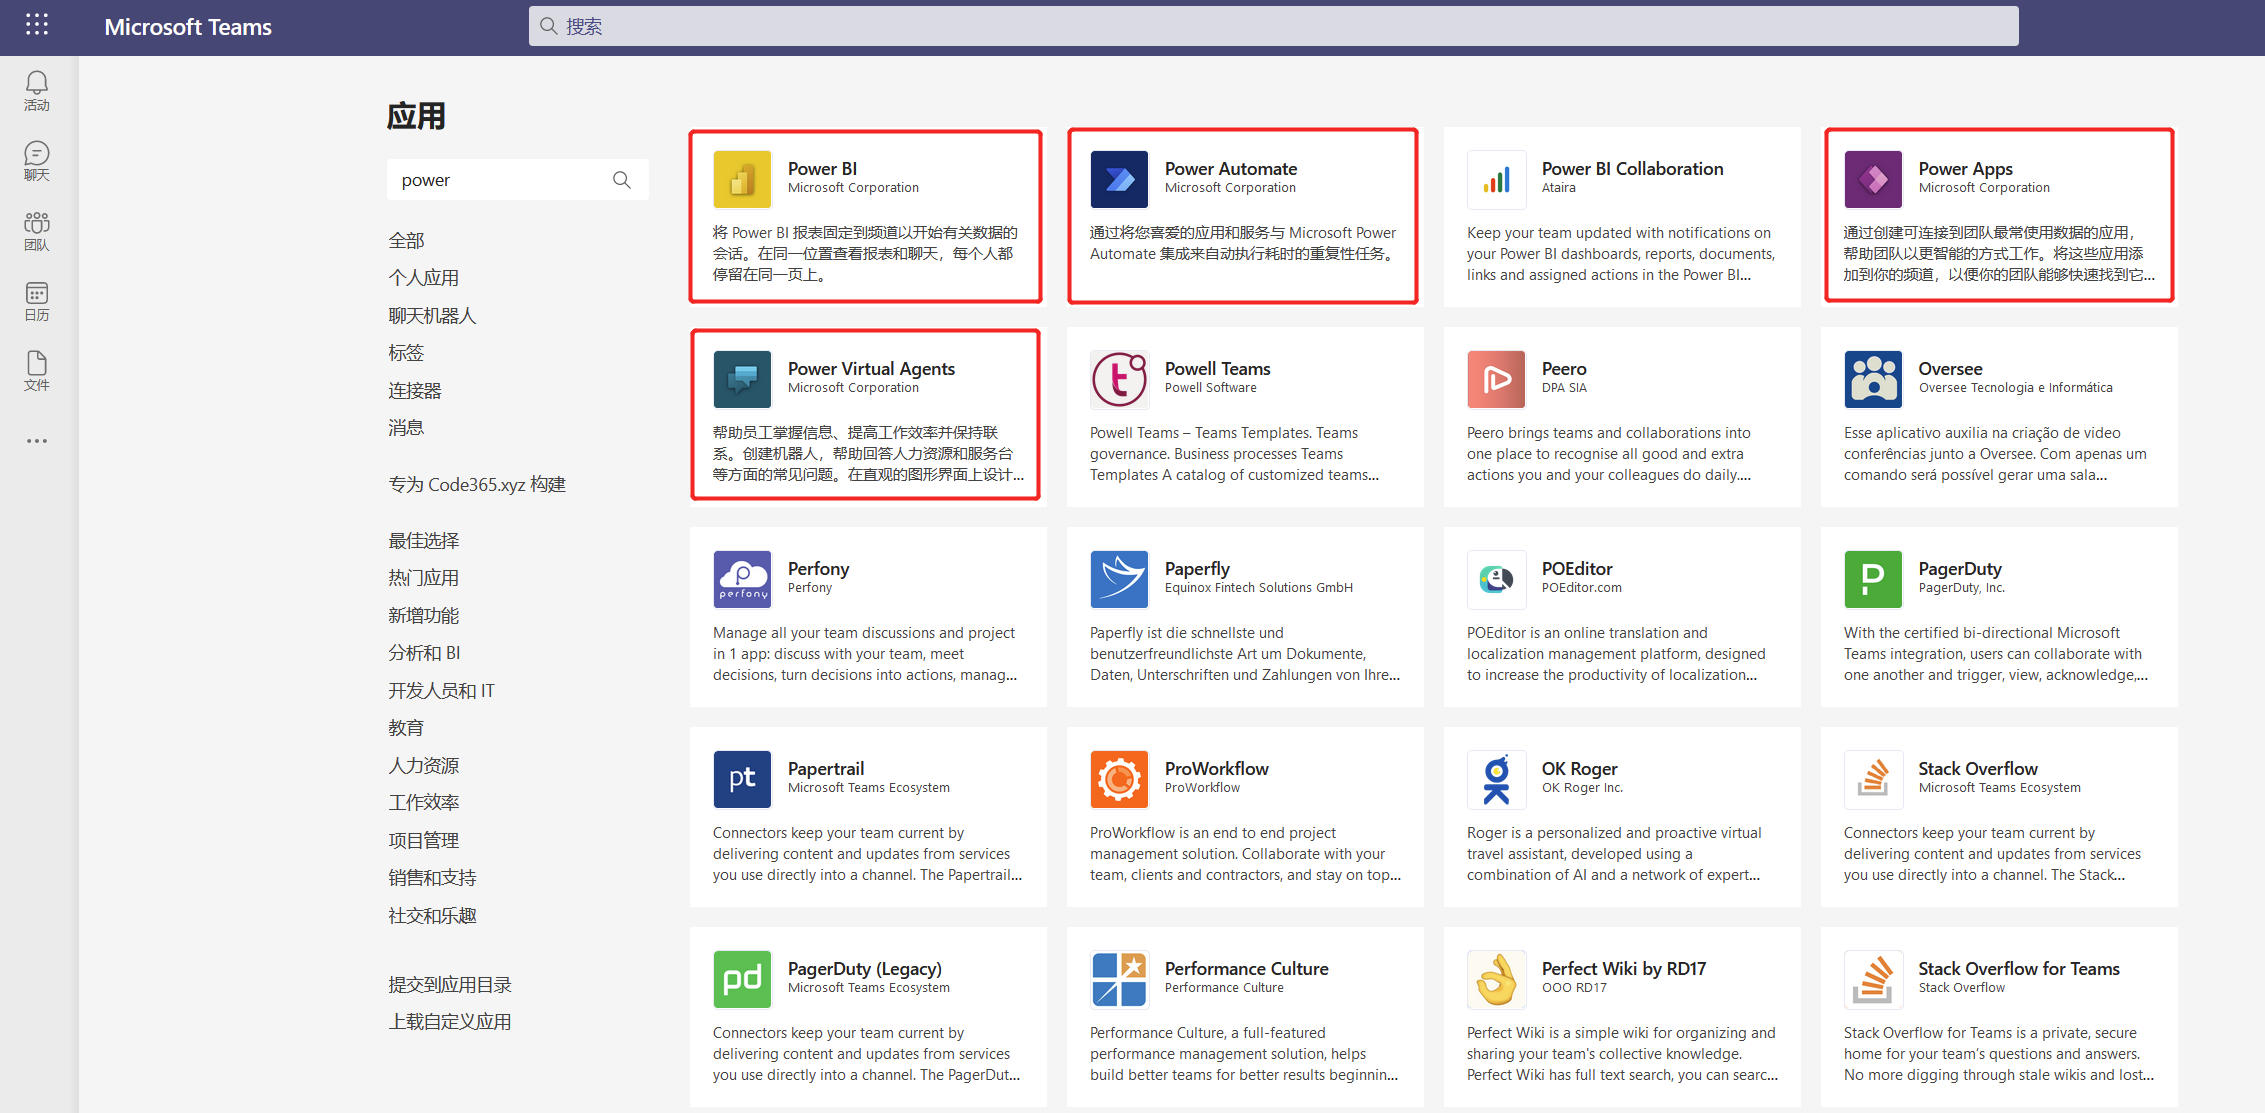Open the Calendar (日历) icon

(36, 300)
